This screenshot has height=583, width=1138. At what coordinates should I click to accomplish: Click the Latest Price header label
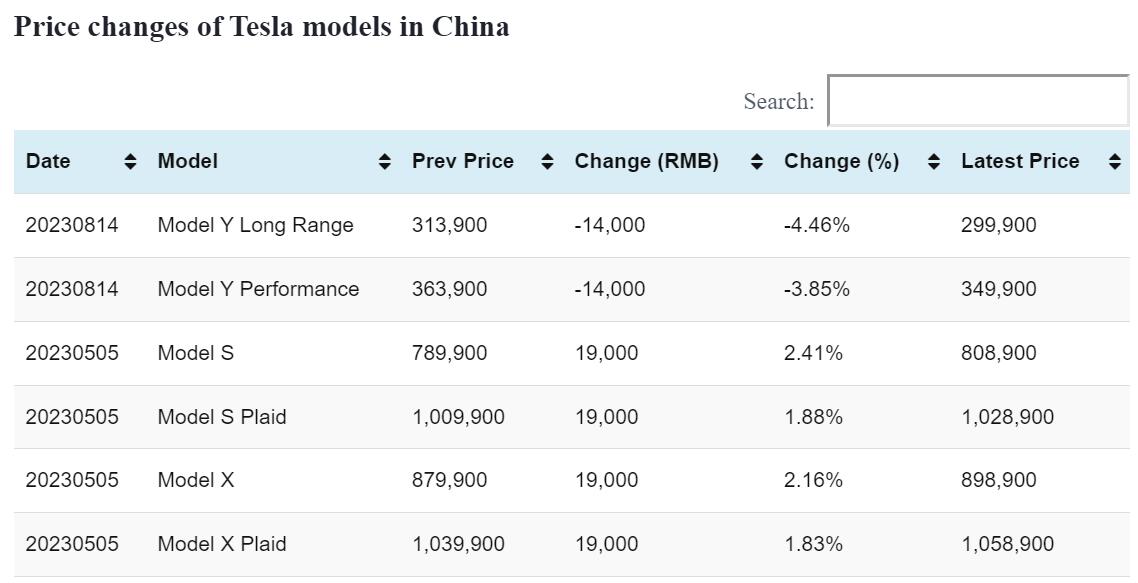tap(1020, 162)
